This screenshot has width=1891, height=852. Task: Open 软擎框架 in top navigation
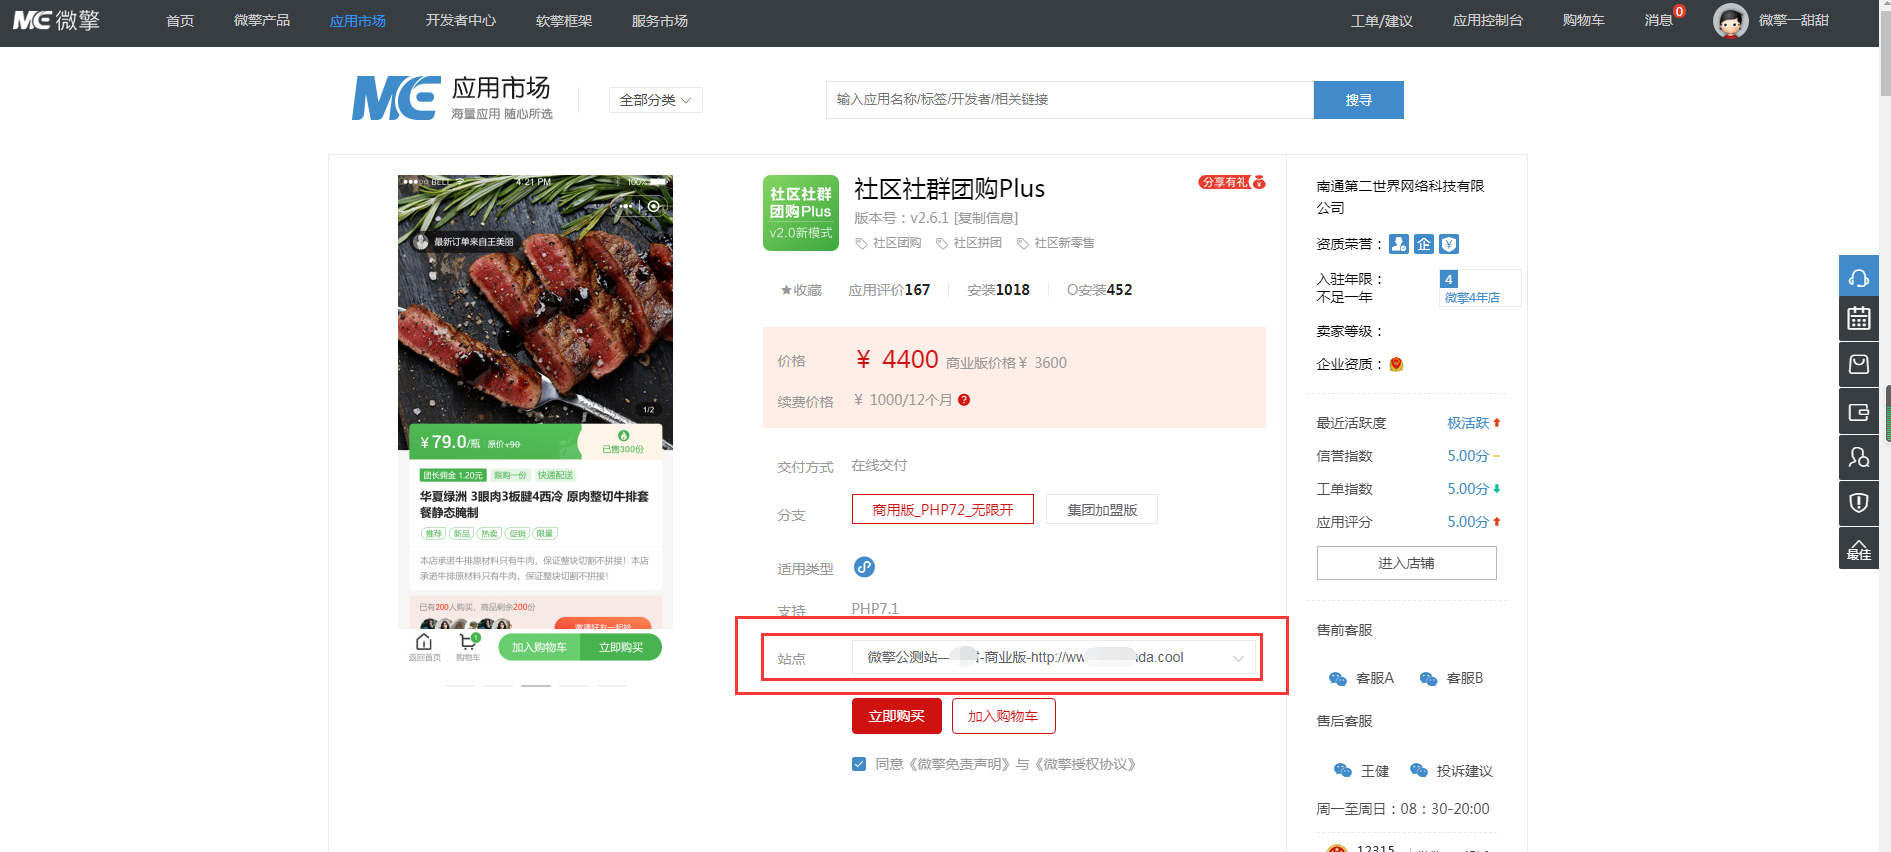tap(564, 21)
